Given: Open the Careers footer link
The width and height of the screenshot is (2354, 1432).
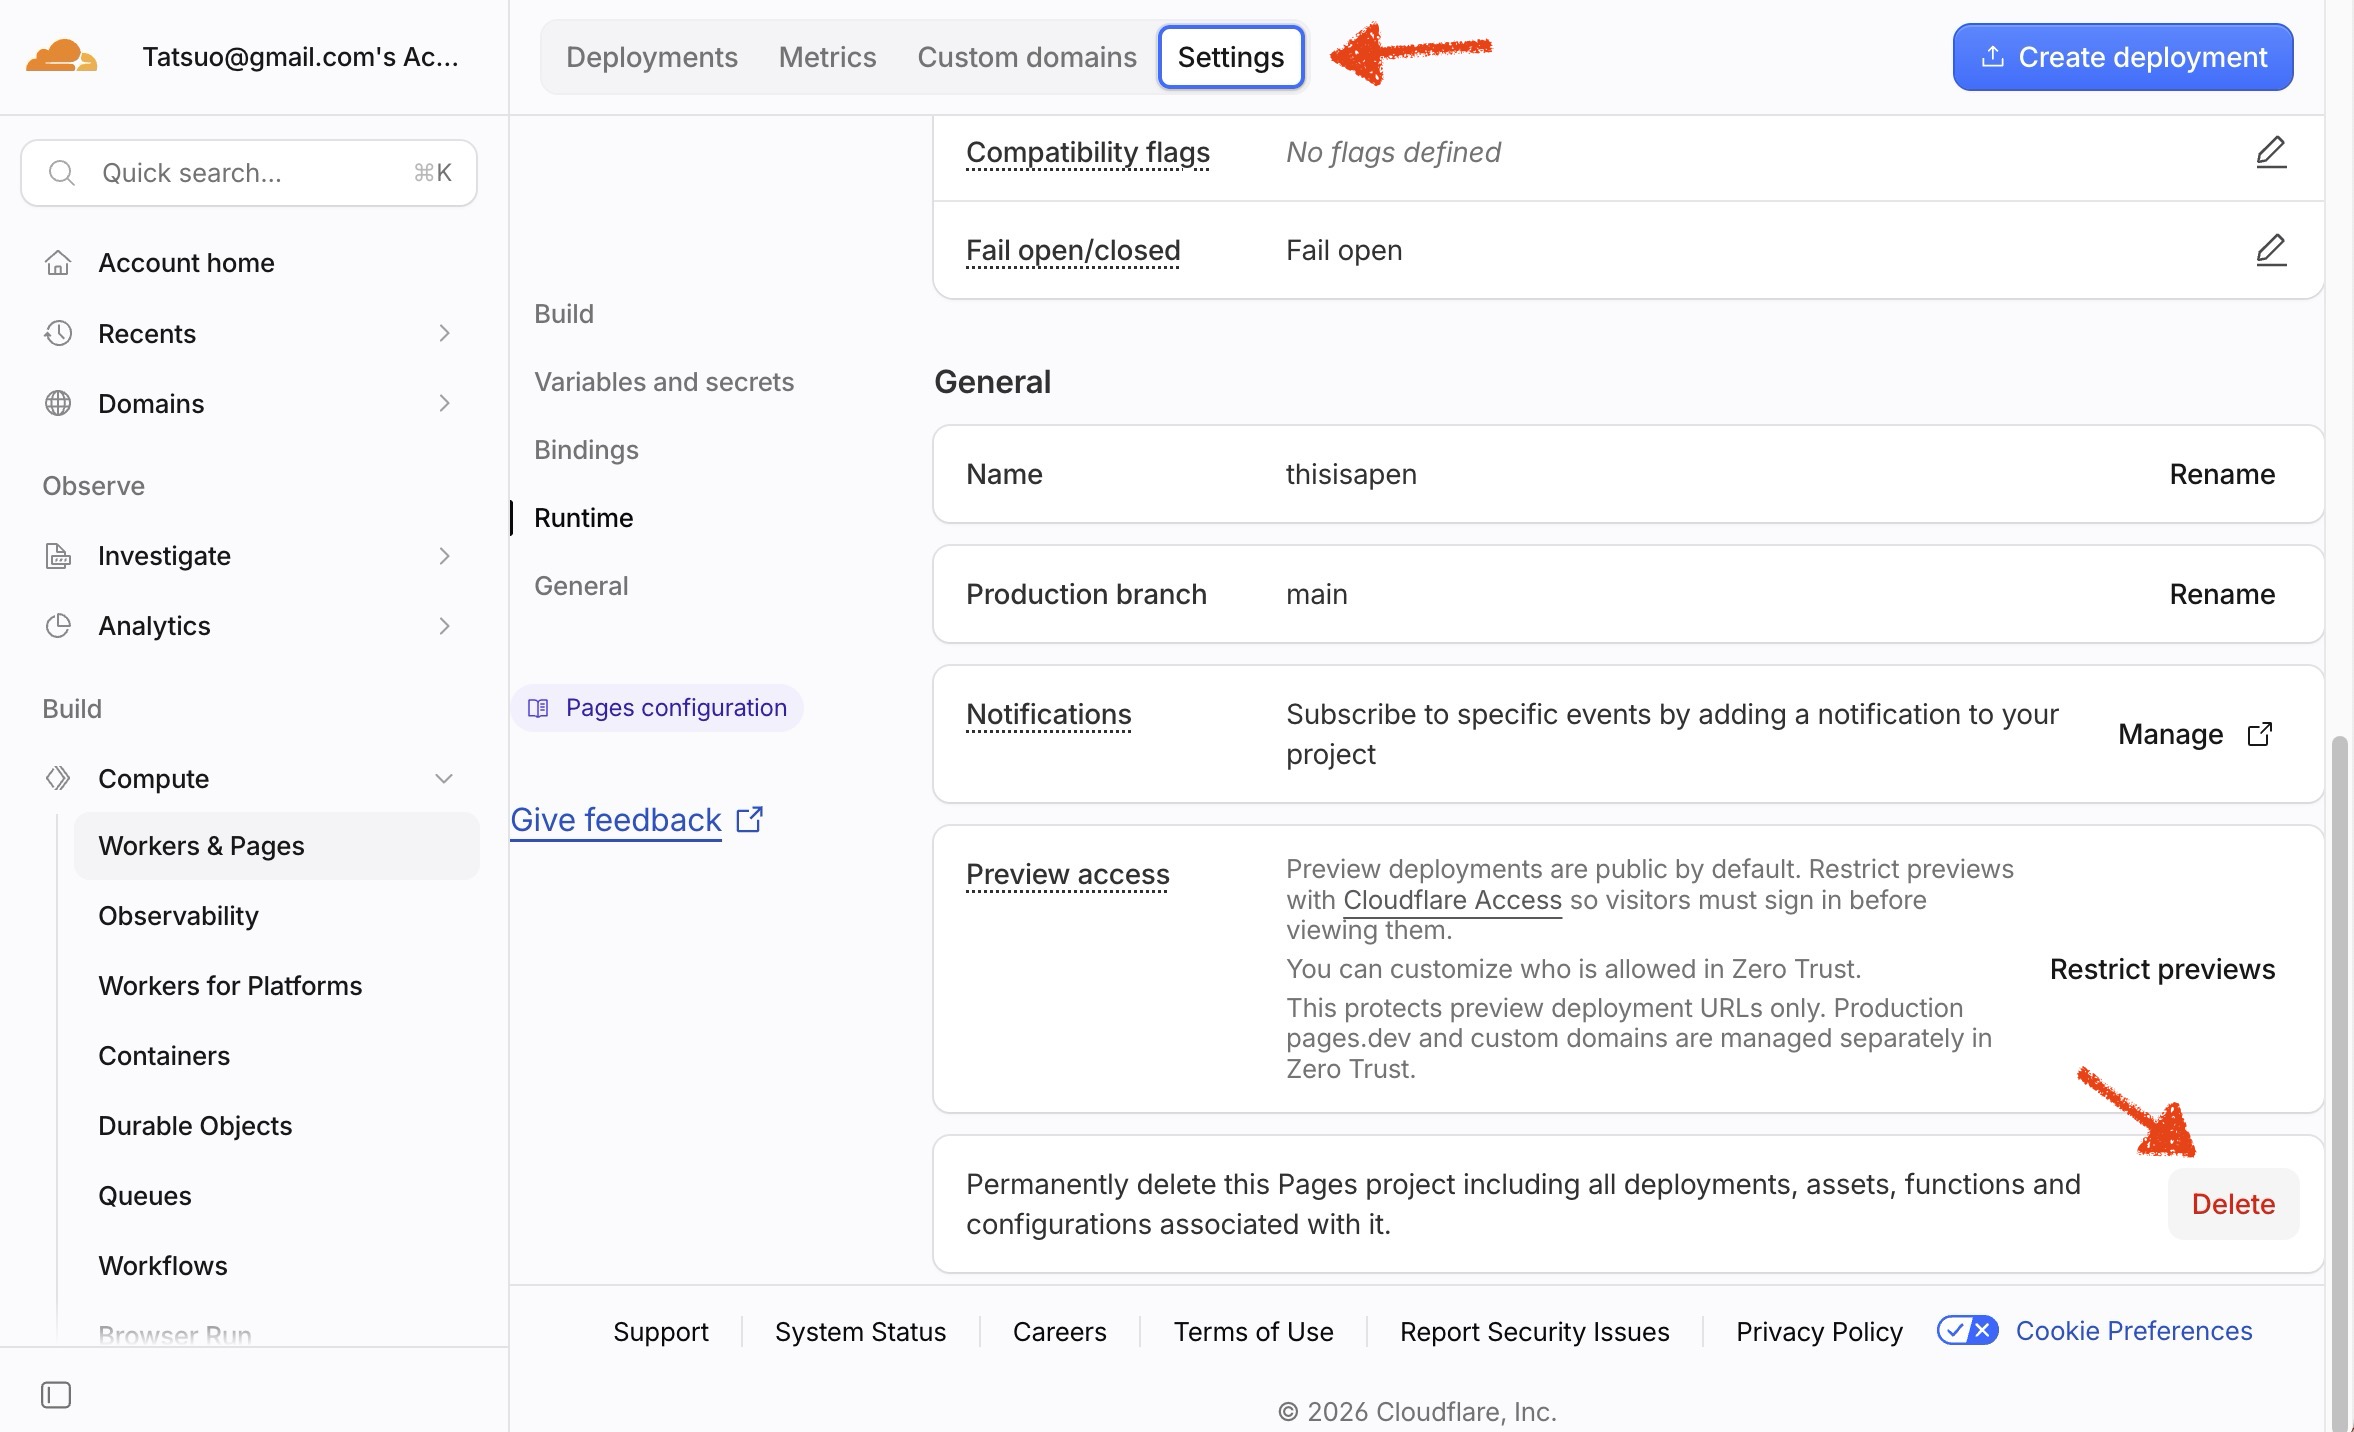Looking at the screenshot, I should [x=1059, y=1331].
